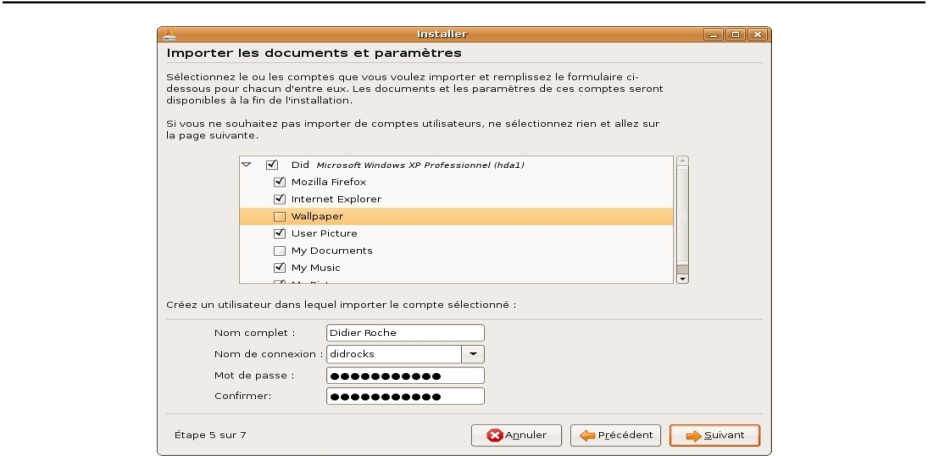Enable the Wallpaper checkbox
The width and height of the screenshot is (928, 456).
280,216
